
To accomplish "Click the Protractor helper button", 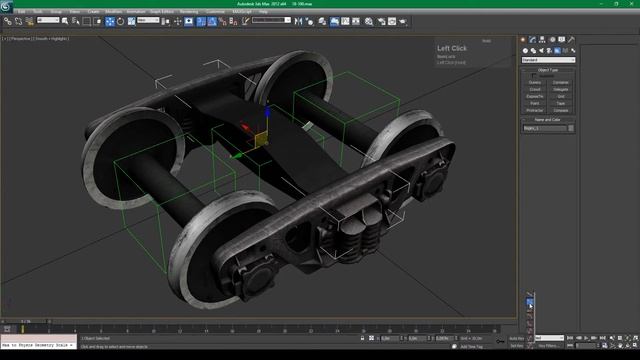I will [535, 110].
